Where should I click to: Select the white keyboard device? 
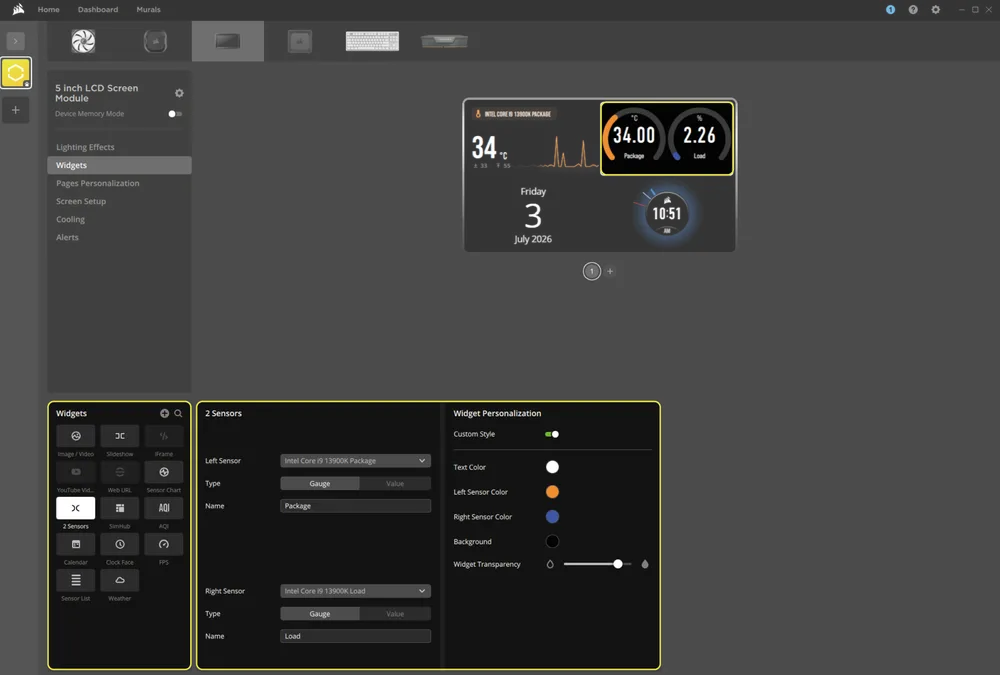[x=372, y=41]
